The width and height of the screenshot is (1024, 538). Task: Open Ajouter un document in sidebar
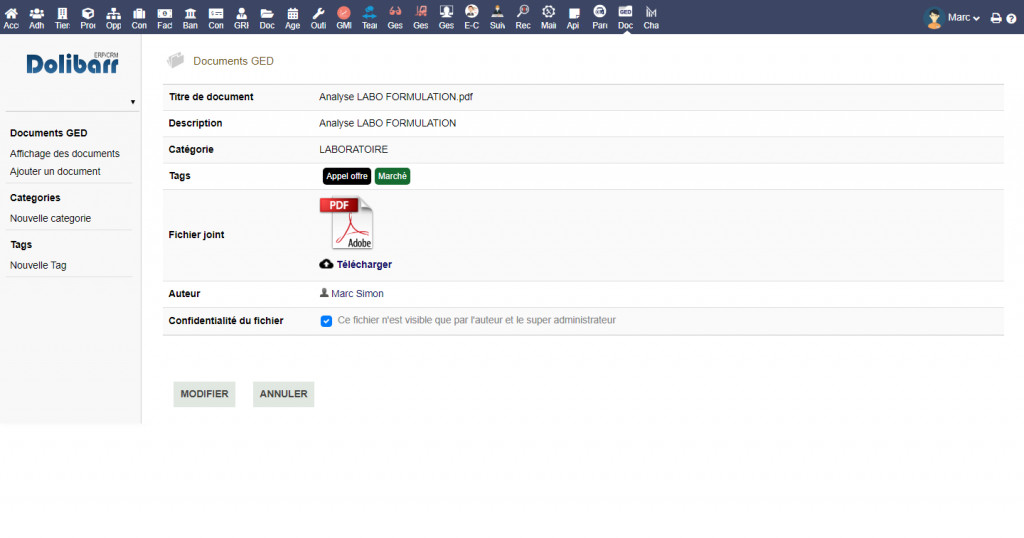point(55,171)
